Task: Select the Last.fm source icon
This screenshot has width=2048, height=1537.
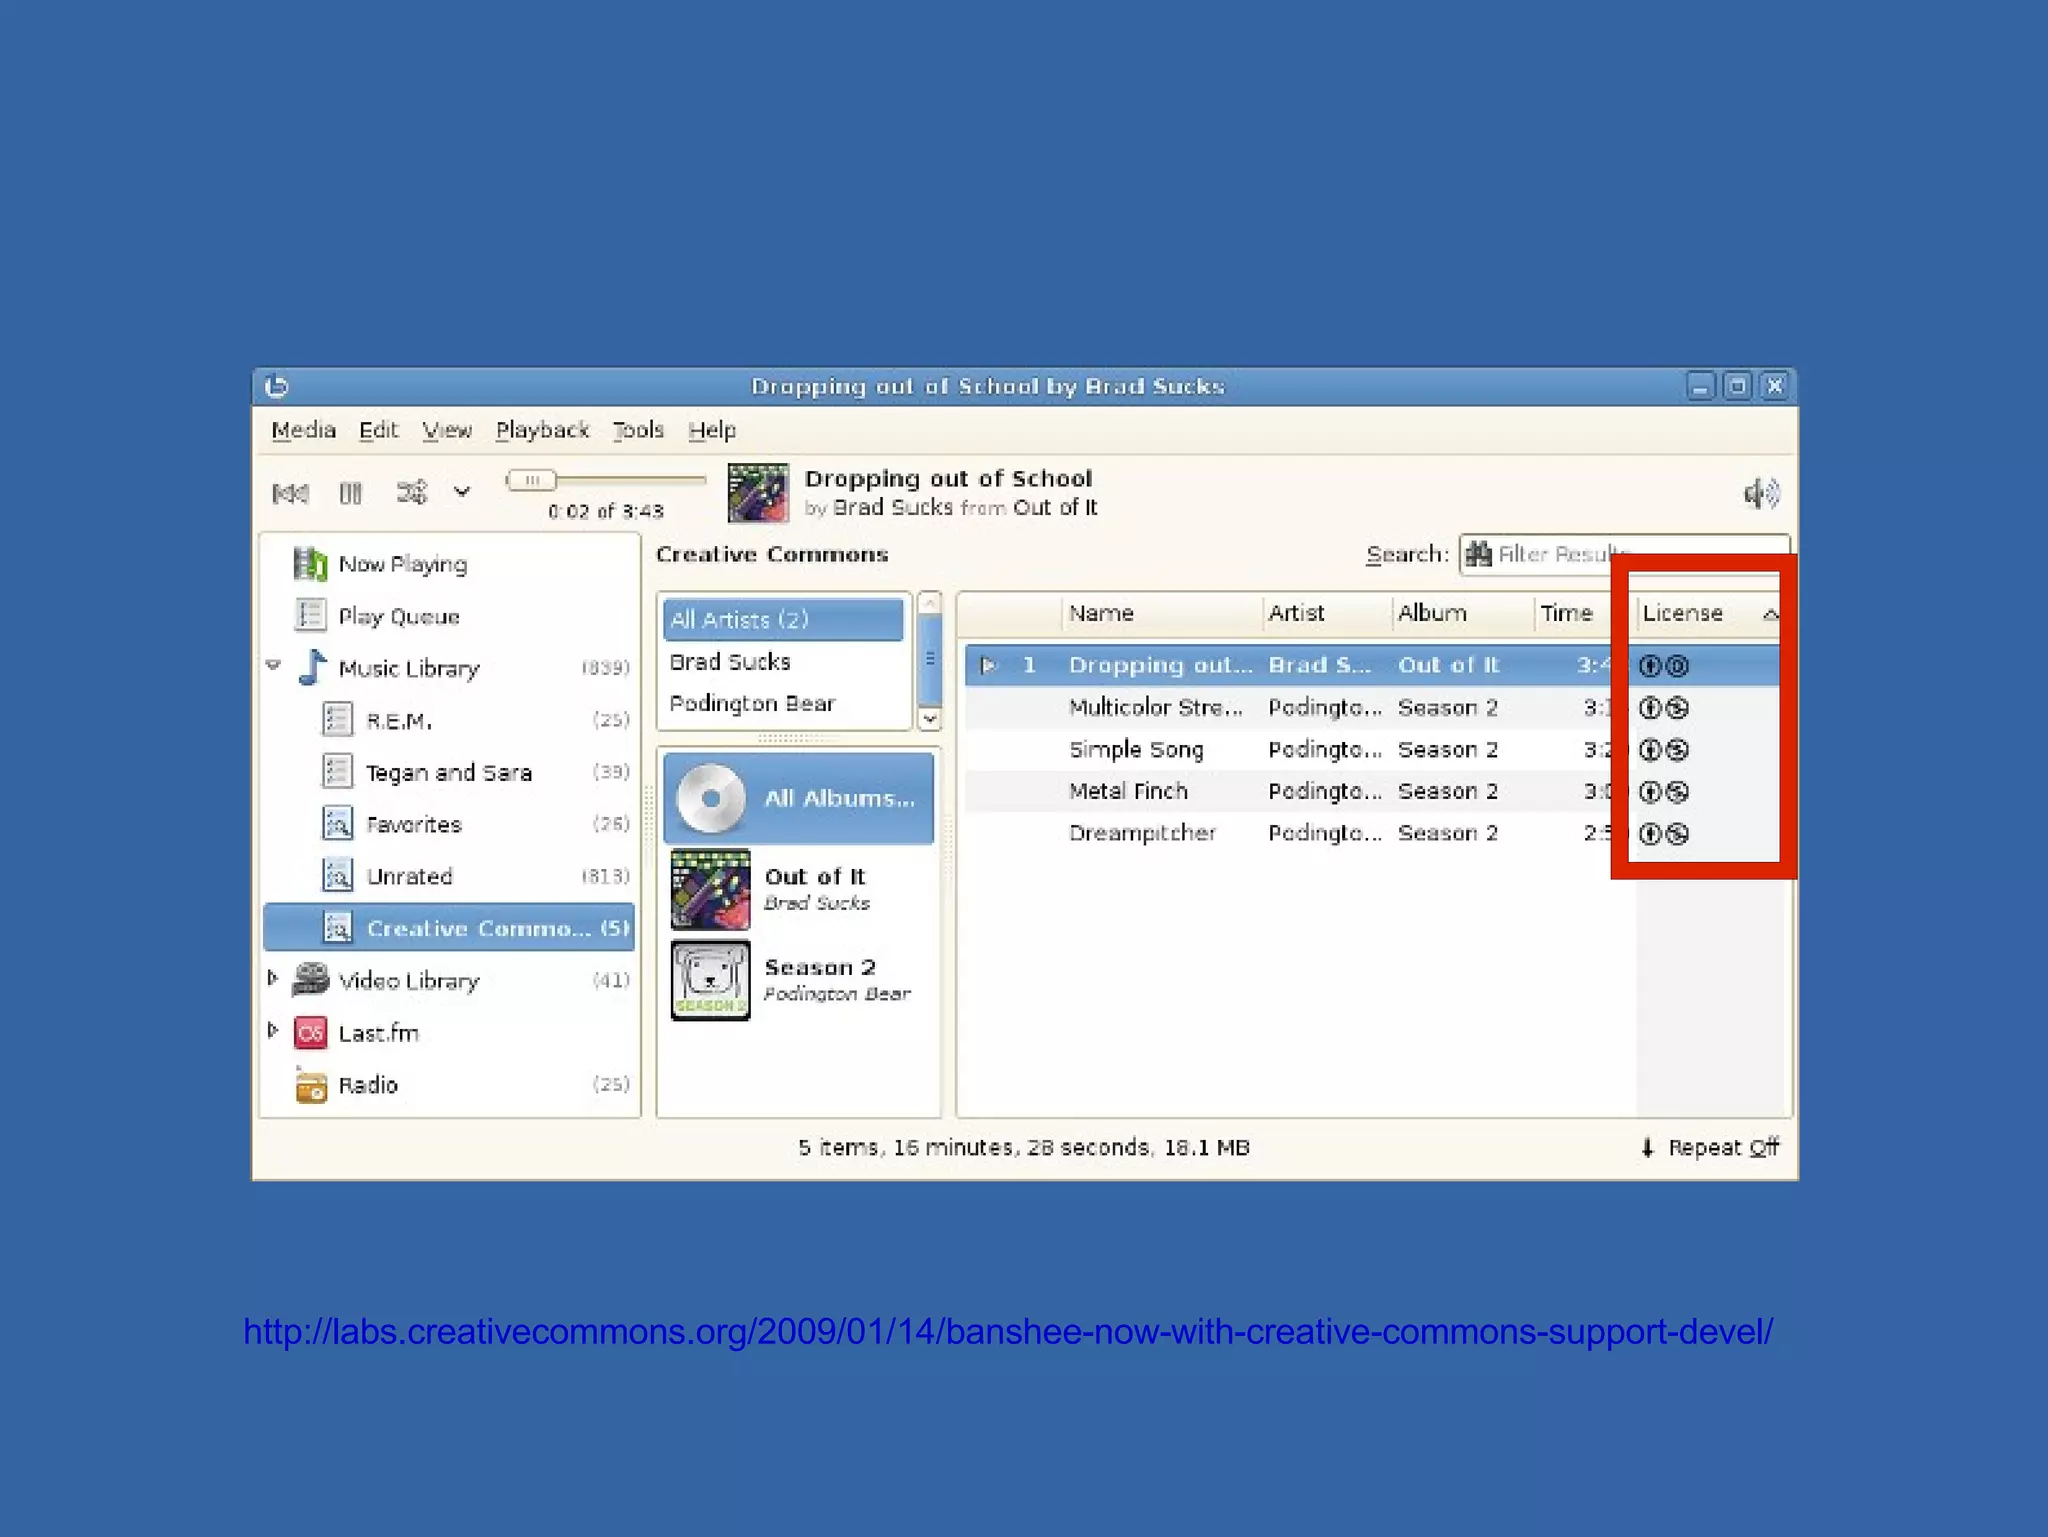Action: 311,1033
